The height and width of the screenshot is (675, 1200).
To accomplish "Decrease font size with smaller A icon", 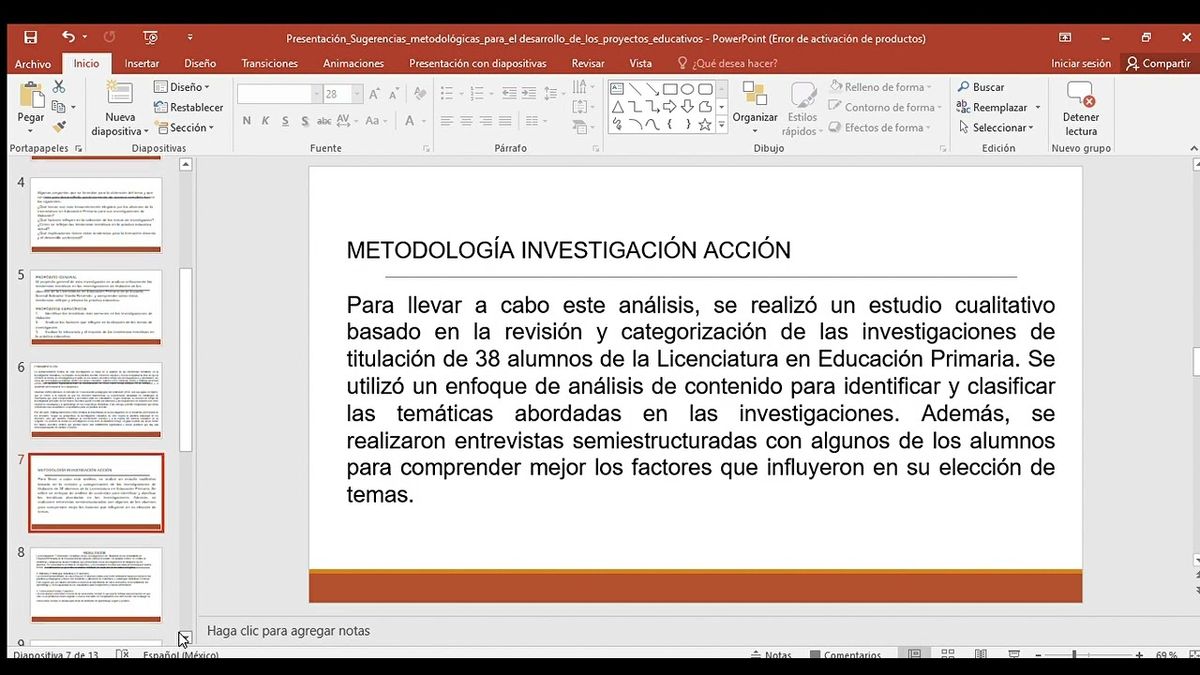I will (x=394, y=94).
